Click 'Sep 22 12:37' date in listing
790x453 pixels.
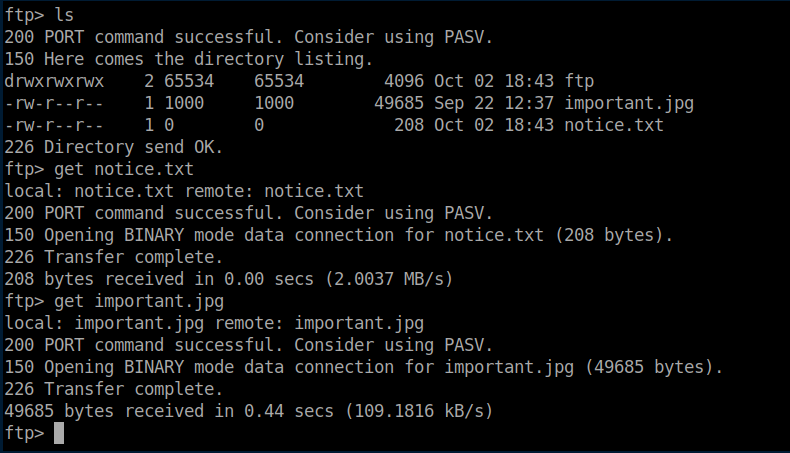[x=494, y=104]
